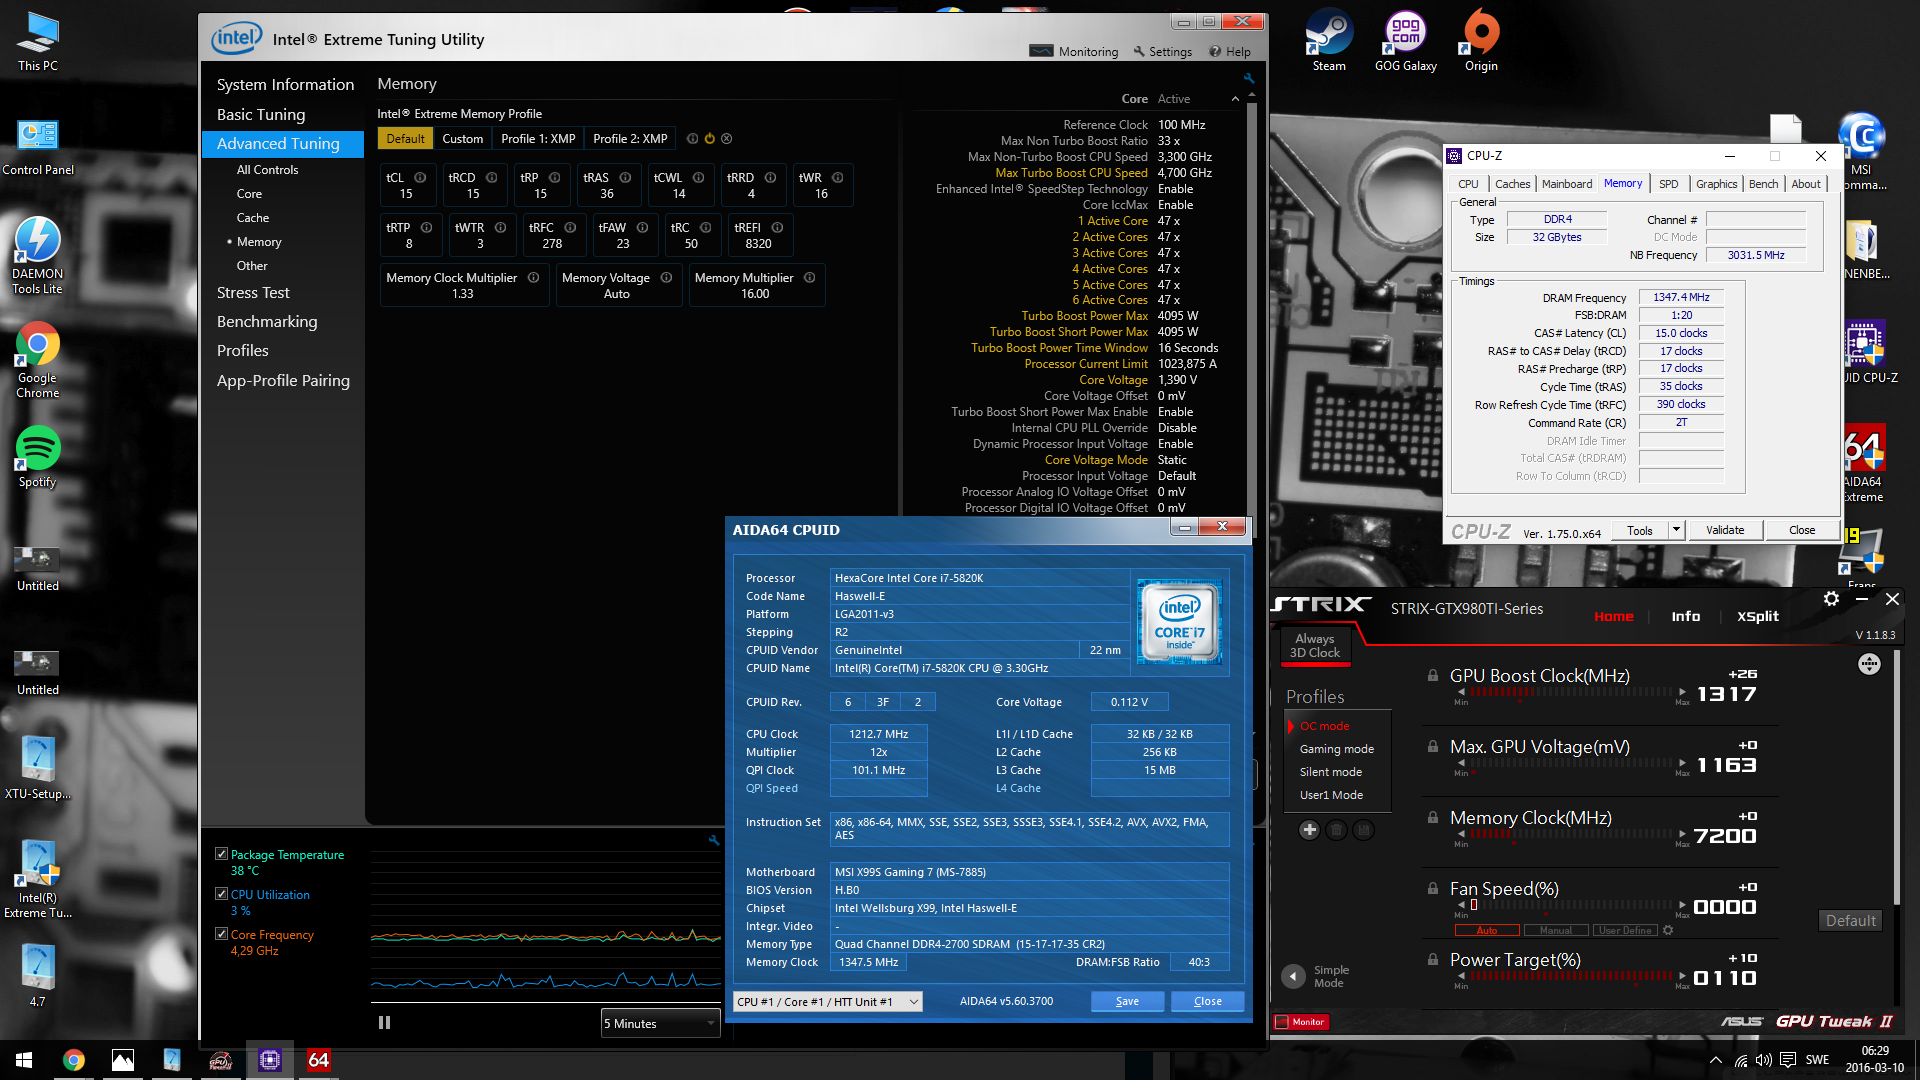This screenshot has width=1920, height=1080.
Task: Click the Fan Speed lock icon
Action: coord(1433,888)
